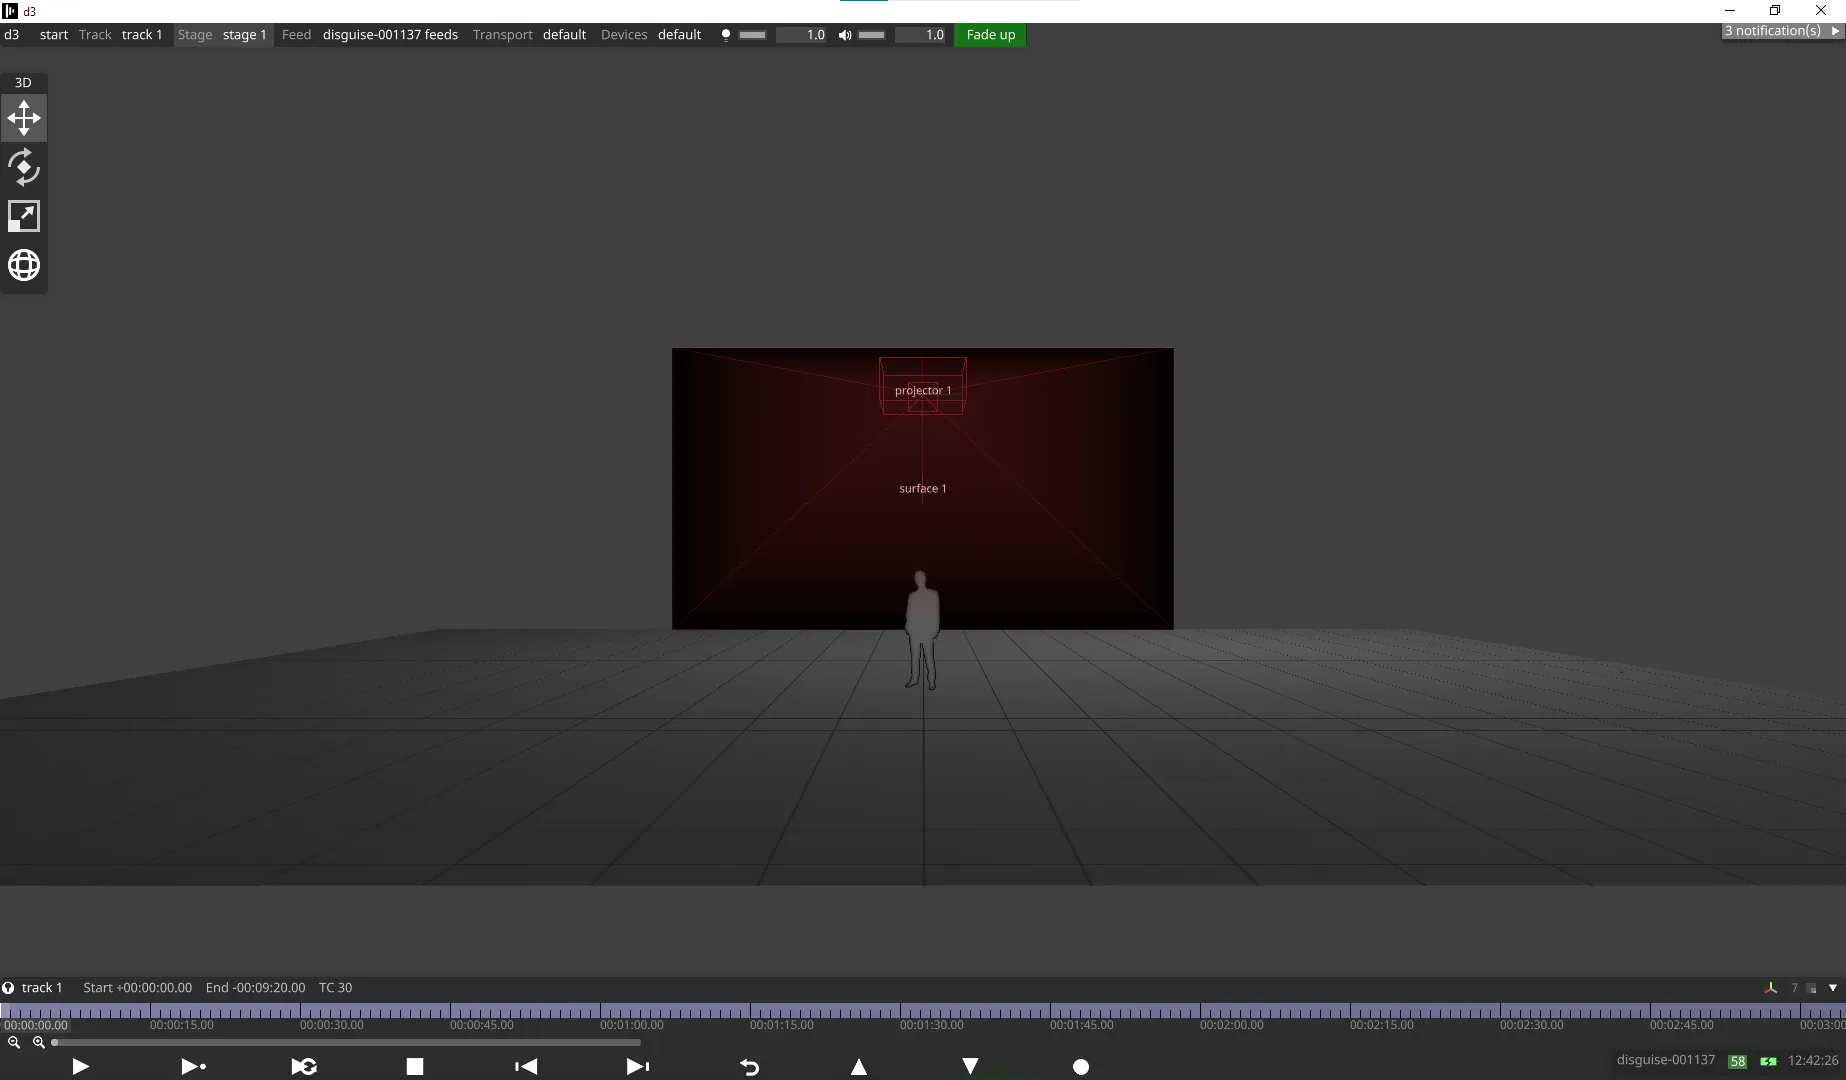Click the return/undo arrow transport icon
The image size is (1846, 1080).
[749, 1067]
